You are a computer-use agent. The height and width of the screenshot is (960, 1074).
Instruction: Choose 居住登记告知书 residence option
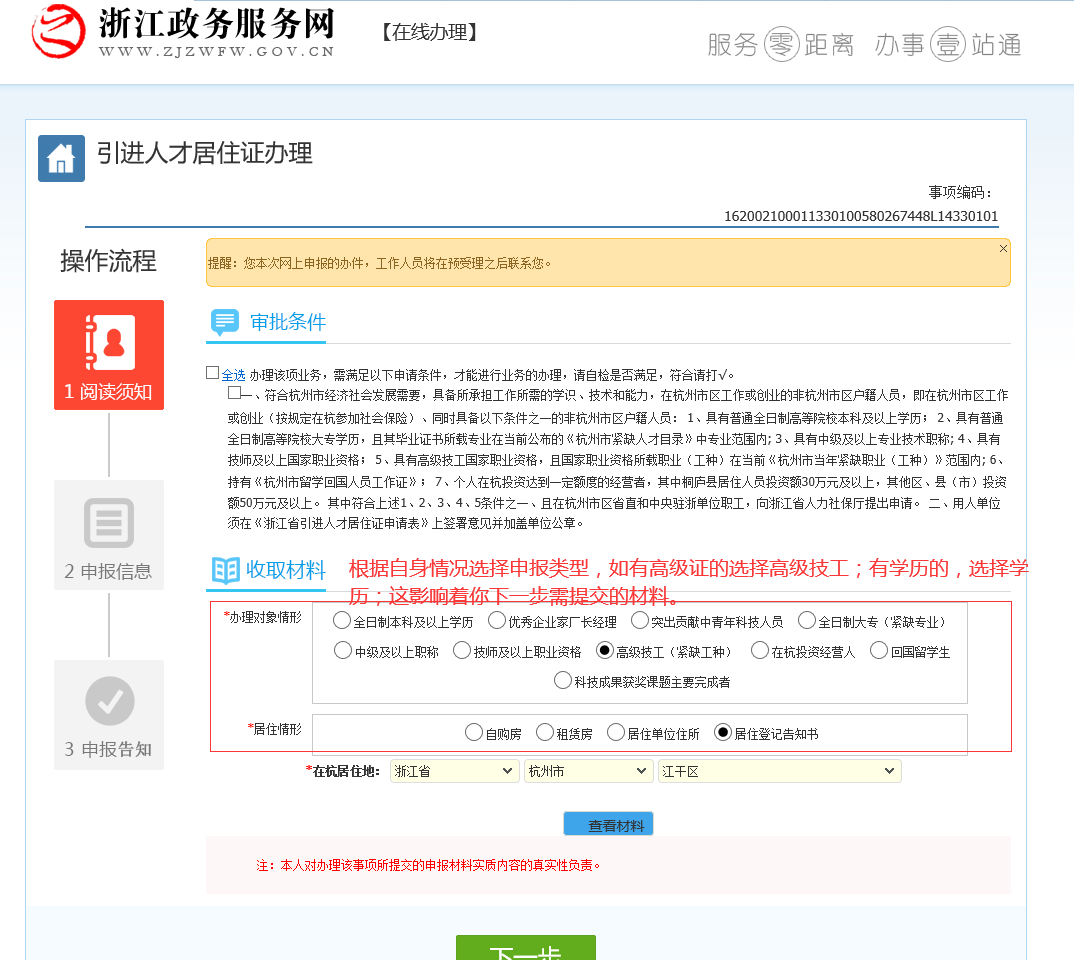[723, 733]
